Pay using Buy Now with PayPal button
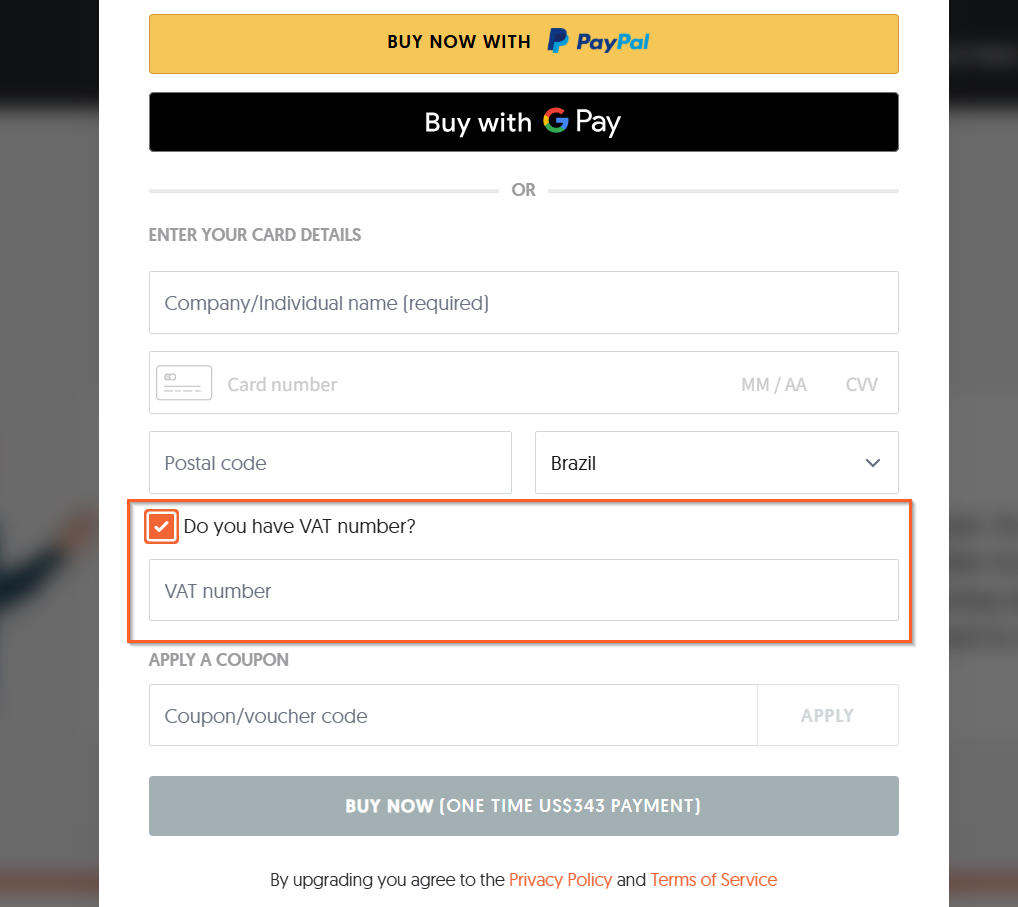 click(x=523, y=44)
